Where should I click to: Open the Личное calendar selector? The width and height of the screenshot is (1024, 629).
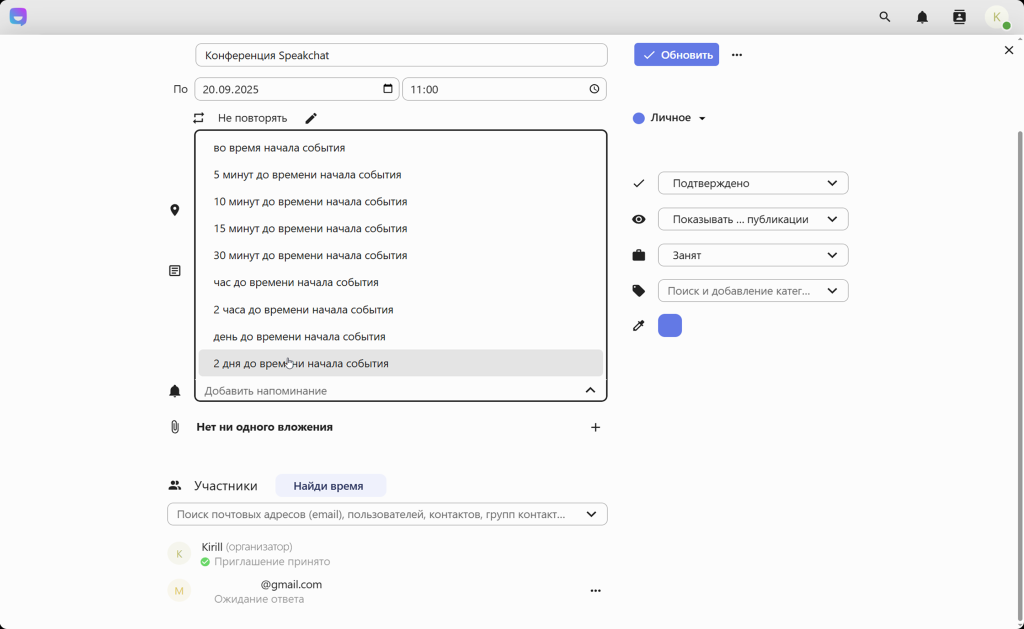669,118
